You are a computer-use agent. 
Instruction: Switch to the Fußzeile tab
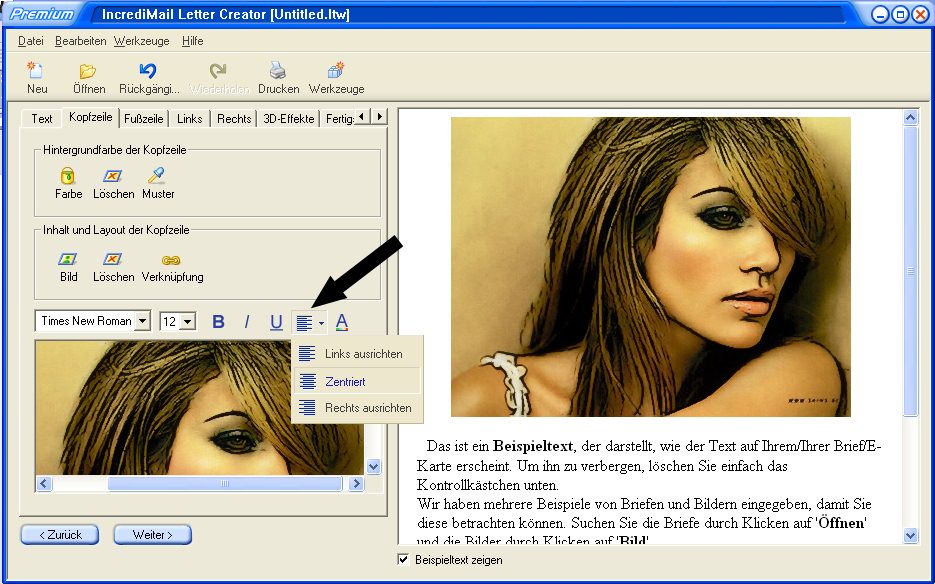click(x=144, y=119)
